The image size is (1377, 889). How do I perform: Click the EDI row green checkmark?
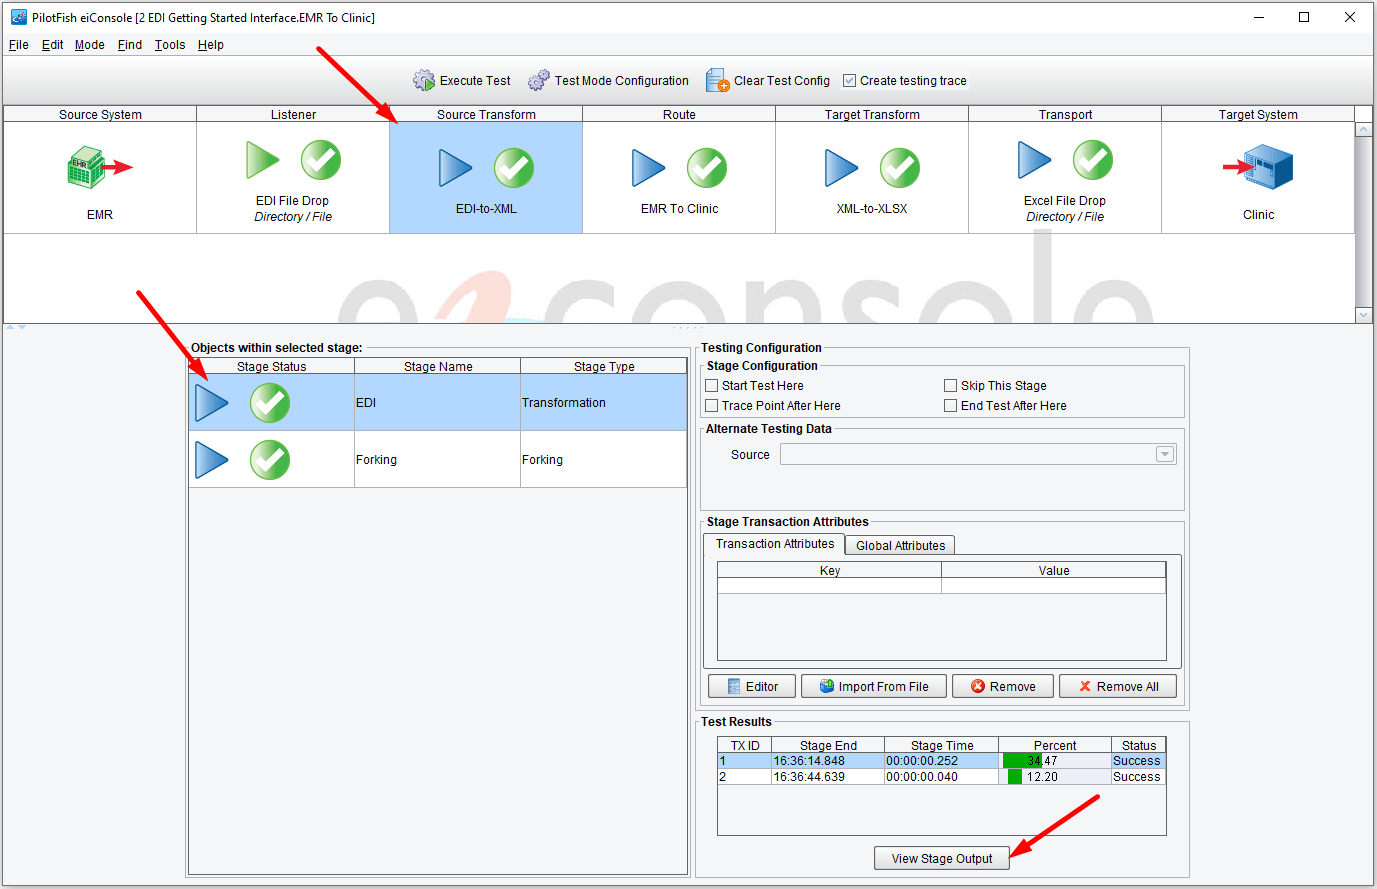[x=270, y=403]
